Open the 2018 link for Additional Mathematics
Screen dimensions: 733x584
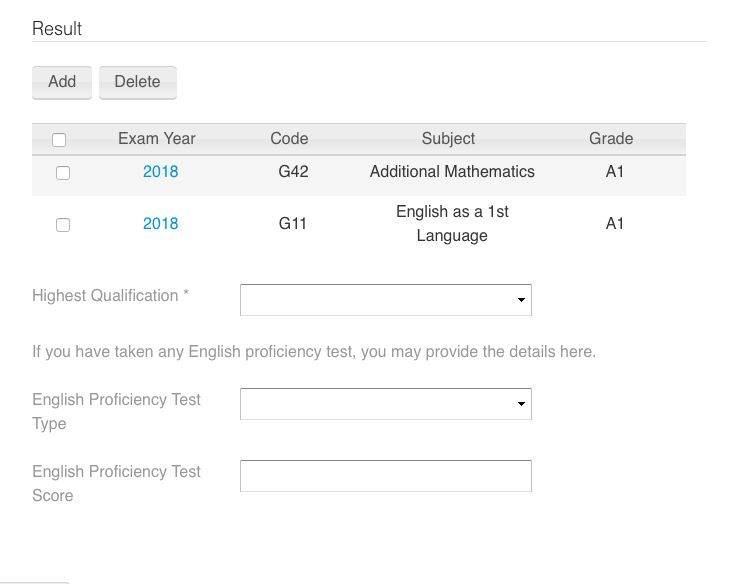click(160, 172)
